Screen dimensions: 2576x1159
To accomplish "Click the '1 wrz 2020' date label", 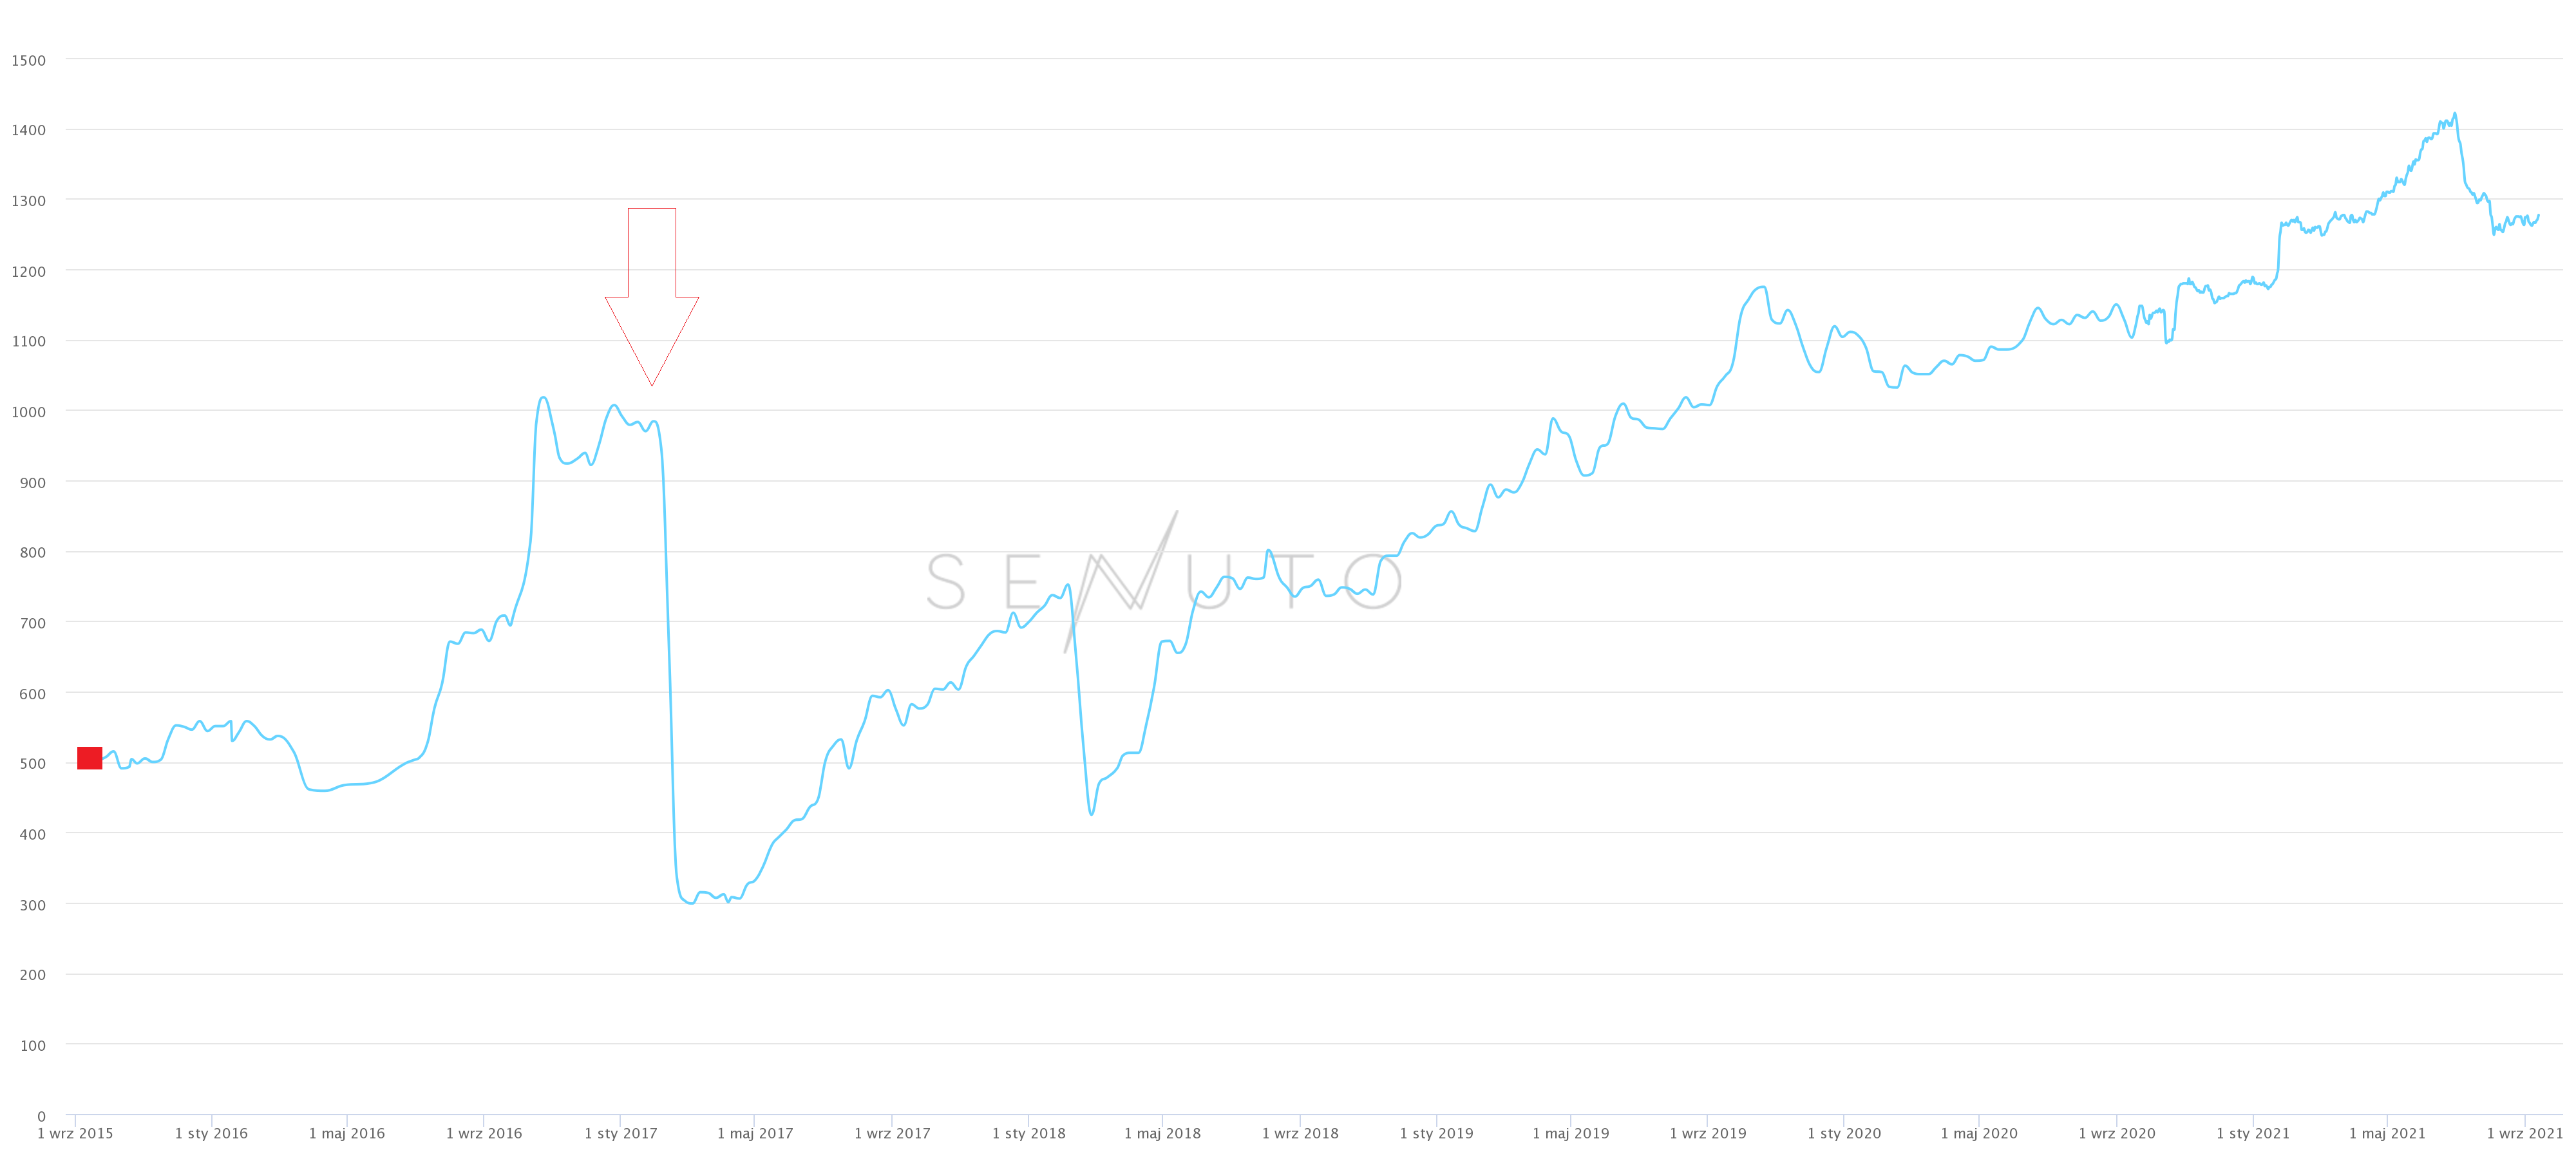I will 2117,1133.
